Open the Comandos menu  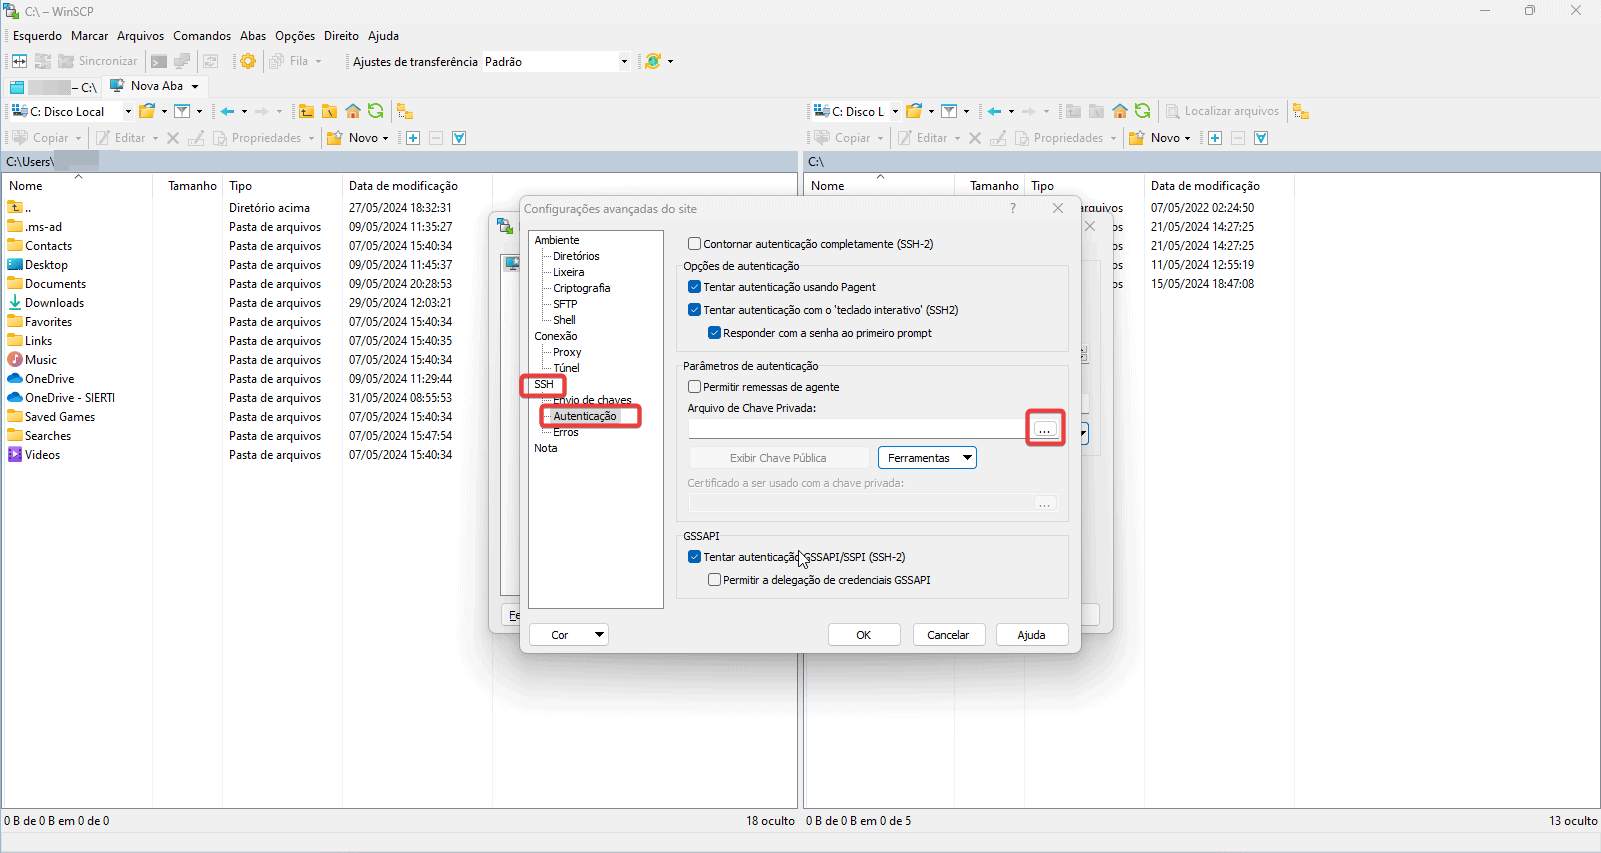tap(202, 36)
